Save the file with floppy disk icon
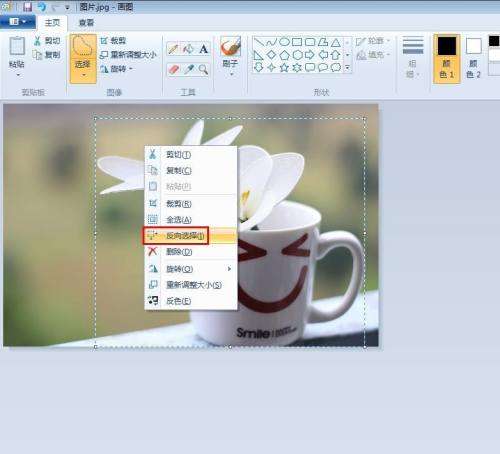 (27, 7)
